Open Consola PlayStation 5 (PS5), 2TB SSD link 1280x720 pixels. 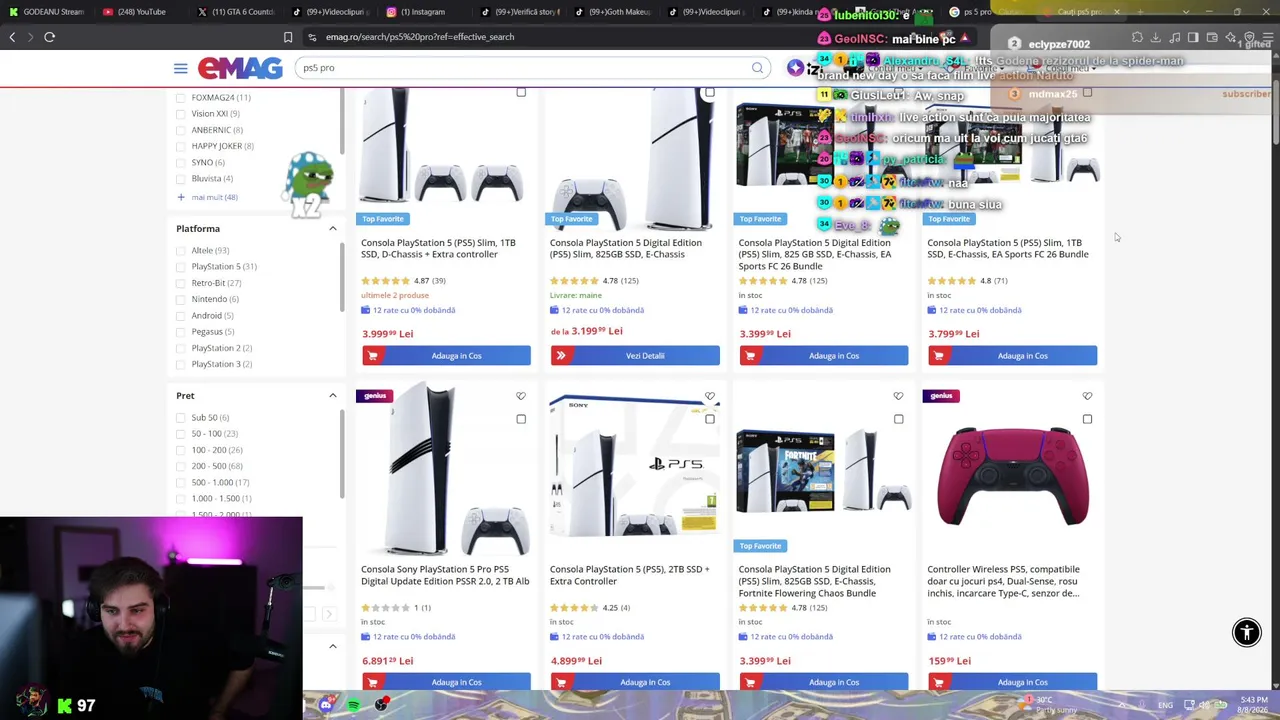(x=630, y=575)
